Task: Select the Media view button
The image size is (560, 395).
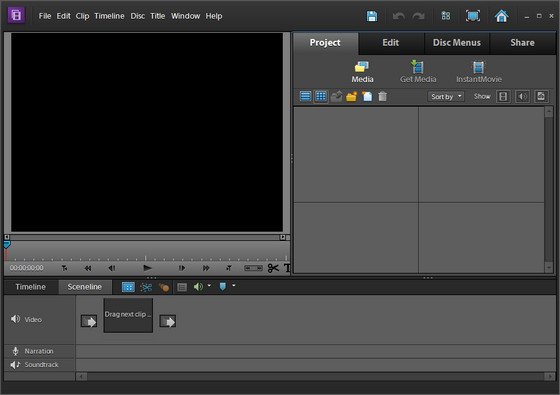Action: point(362,72)
